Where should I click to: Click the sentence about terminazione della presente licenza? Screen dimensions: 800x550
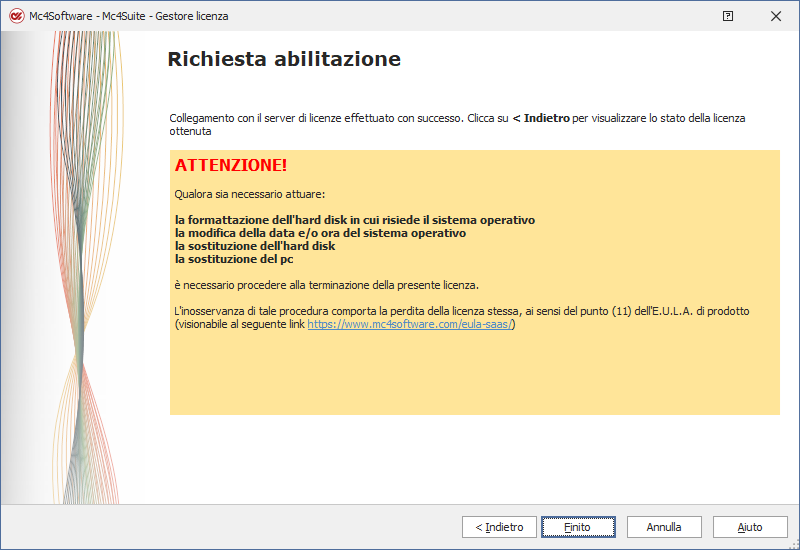pyautogui.click(x=327, y=285)
